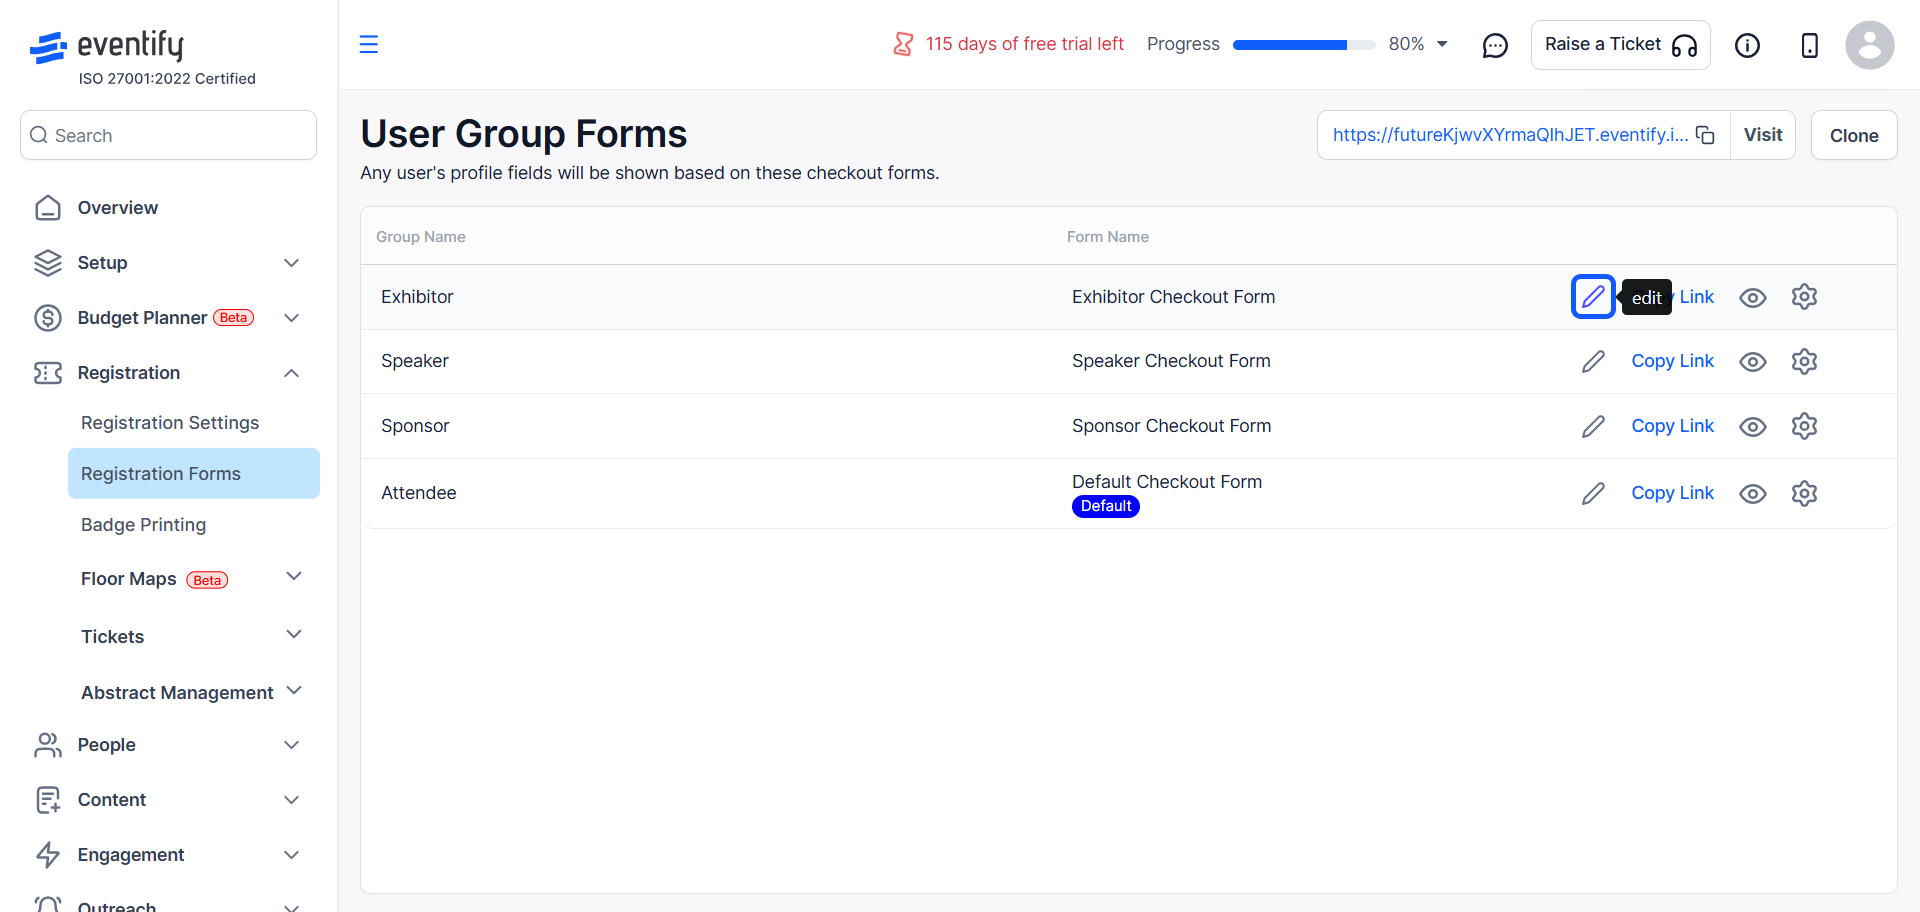Click the eventify logo

click(106, 46)
